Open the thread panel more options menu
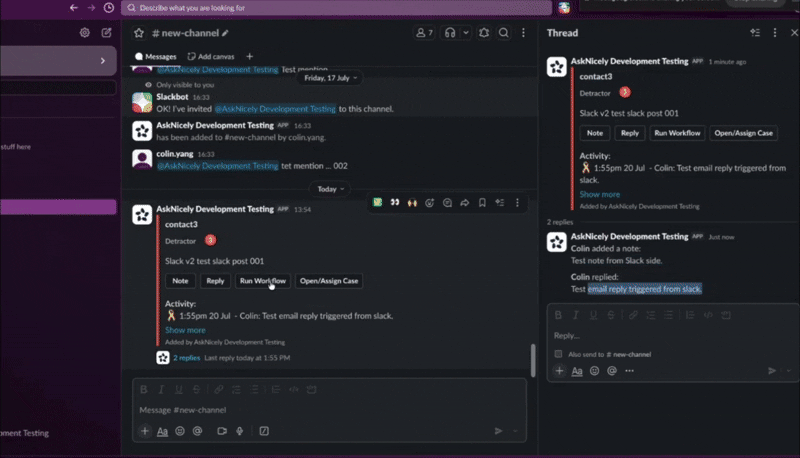The height and width of the screenshot is (458, 800). (774, 33)
